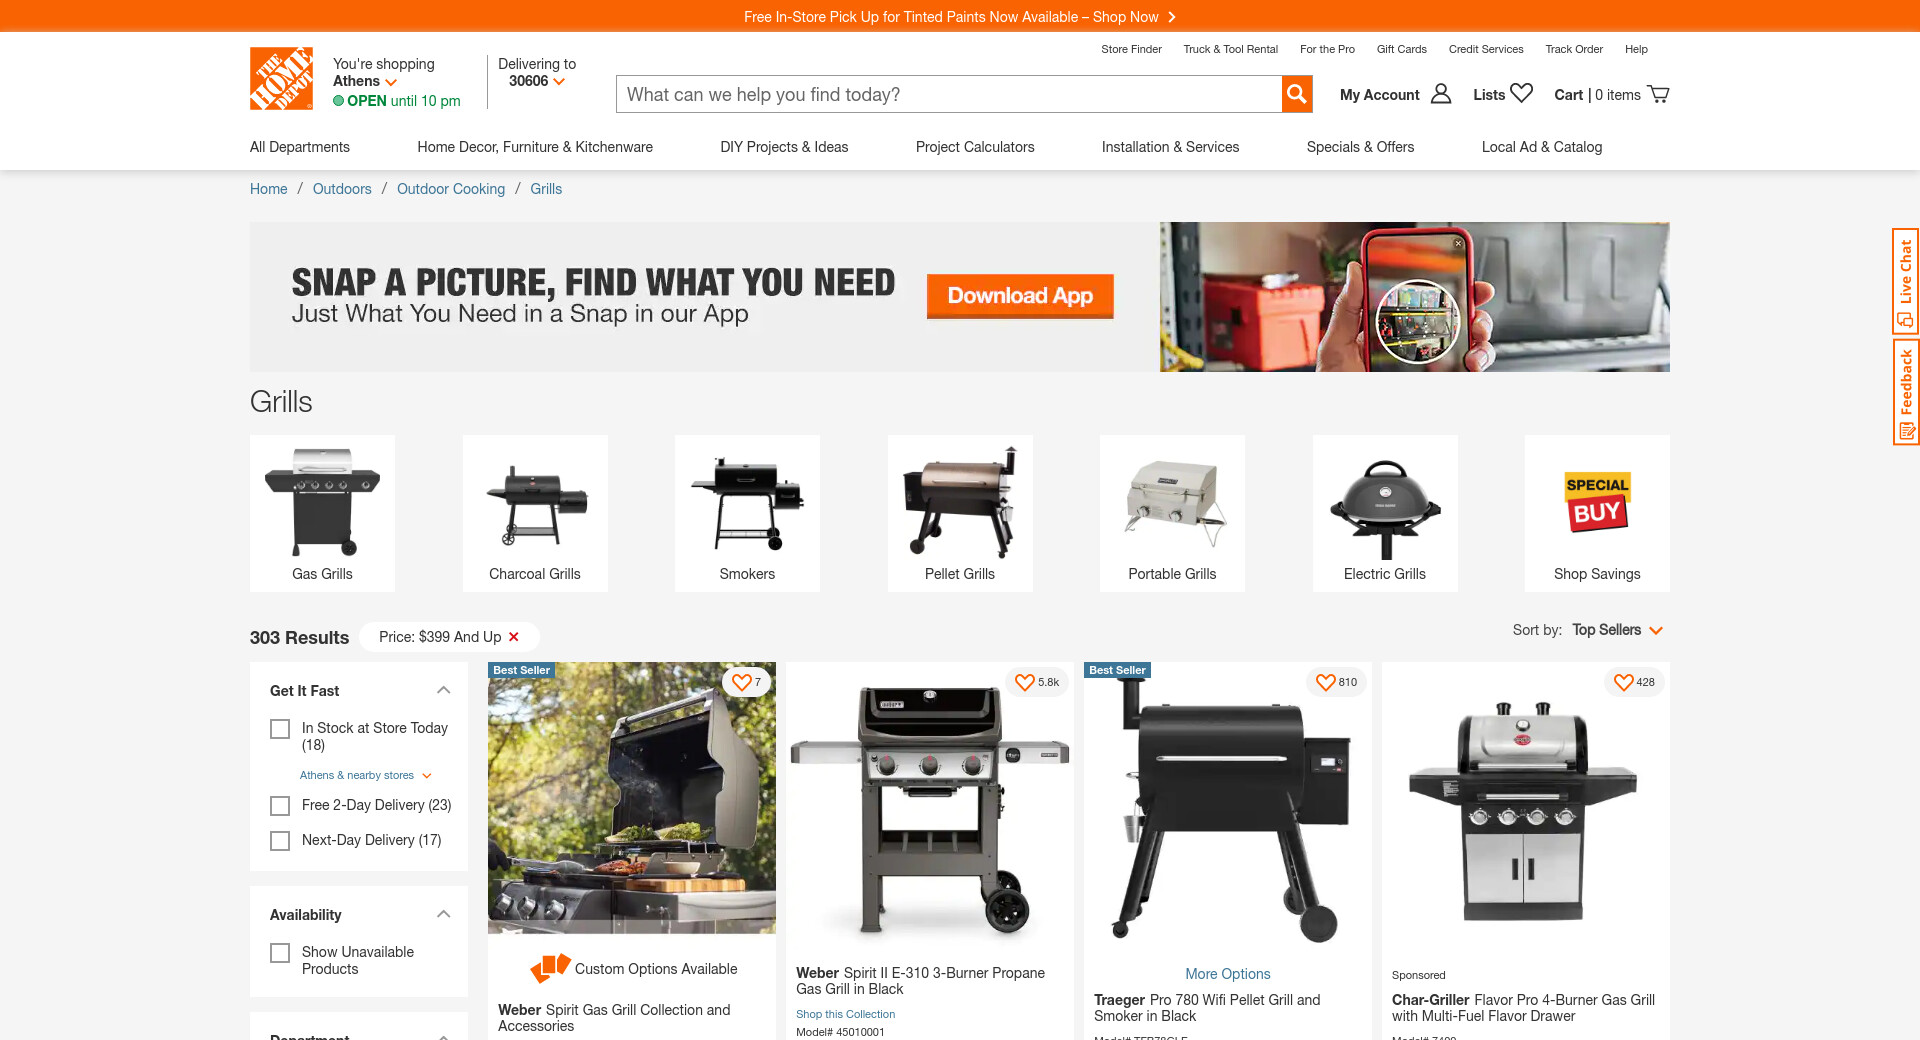Viewport: 1920px width, 1040px height.
Task: Open the All Departments menu
Action: point(300,147)
